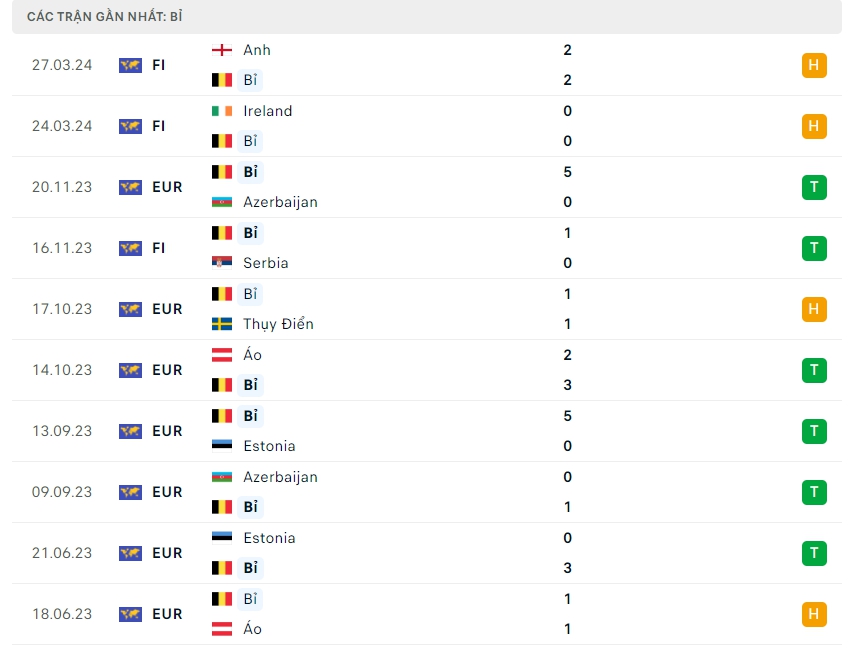The height and width of the screenshot is (648, 855).
Task: Click the EUR competition label for 14.10.23
Action: click(167, 370)
